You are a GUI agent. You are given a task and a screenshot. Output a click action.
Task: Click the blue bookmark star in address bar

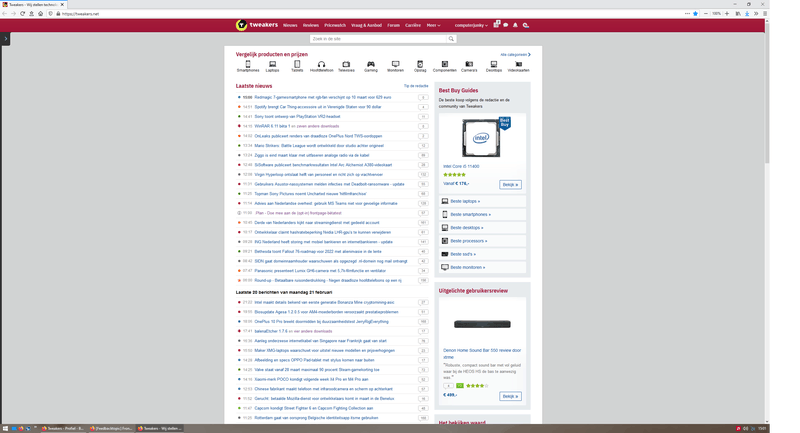point(695,14)
